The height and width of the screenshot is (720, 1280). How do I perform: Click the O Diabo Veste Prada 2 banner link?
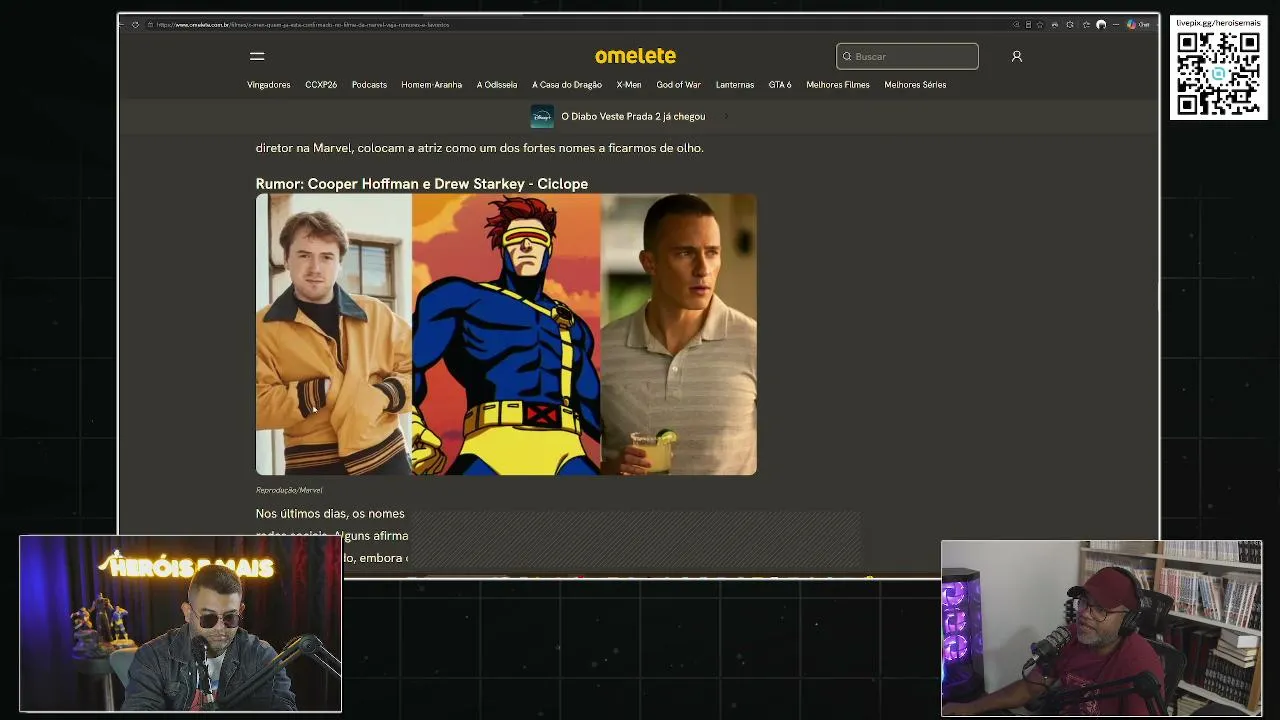(x=633, y=116)
